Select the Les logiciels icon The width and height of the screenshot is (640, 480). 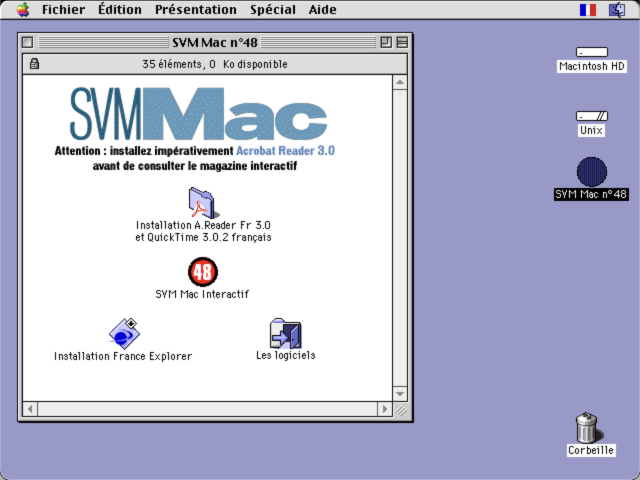click(x=285, y=333)
